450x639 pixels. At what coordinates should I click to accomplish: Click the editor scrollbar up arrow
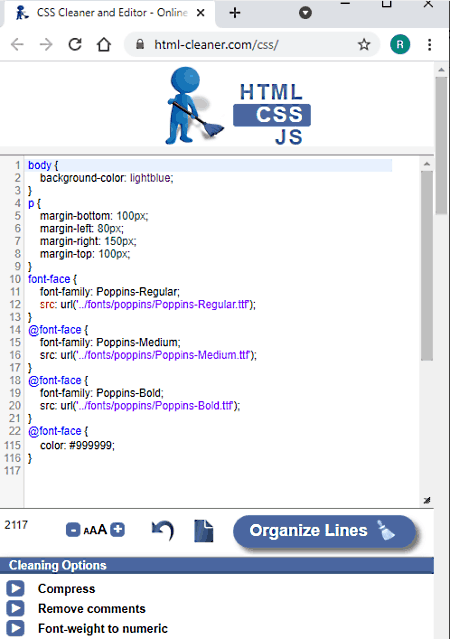click(427, 164)
